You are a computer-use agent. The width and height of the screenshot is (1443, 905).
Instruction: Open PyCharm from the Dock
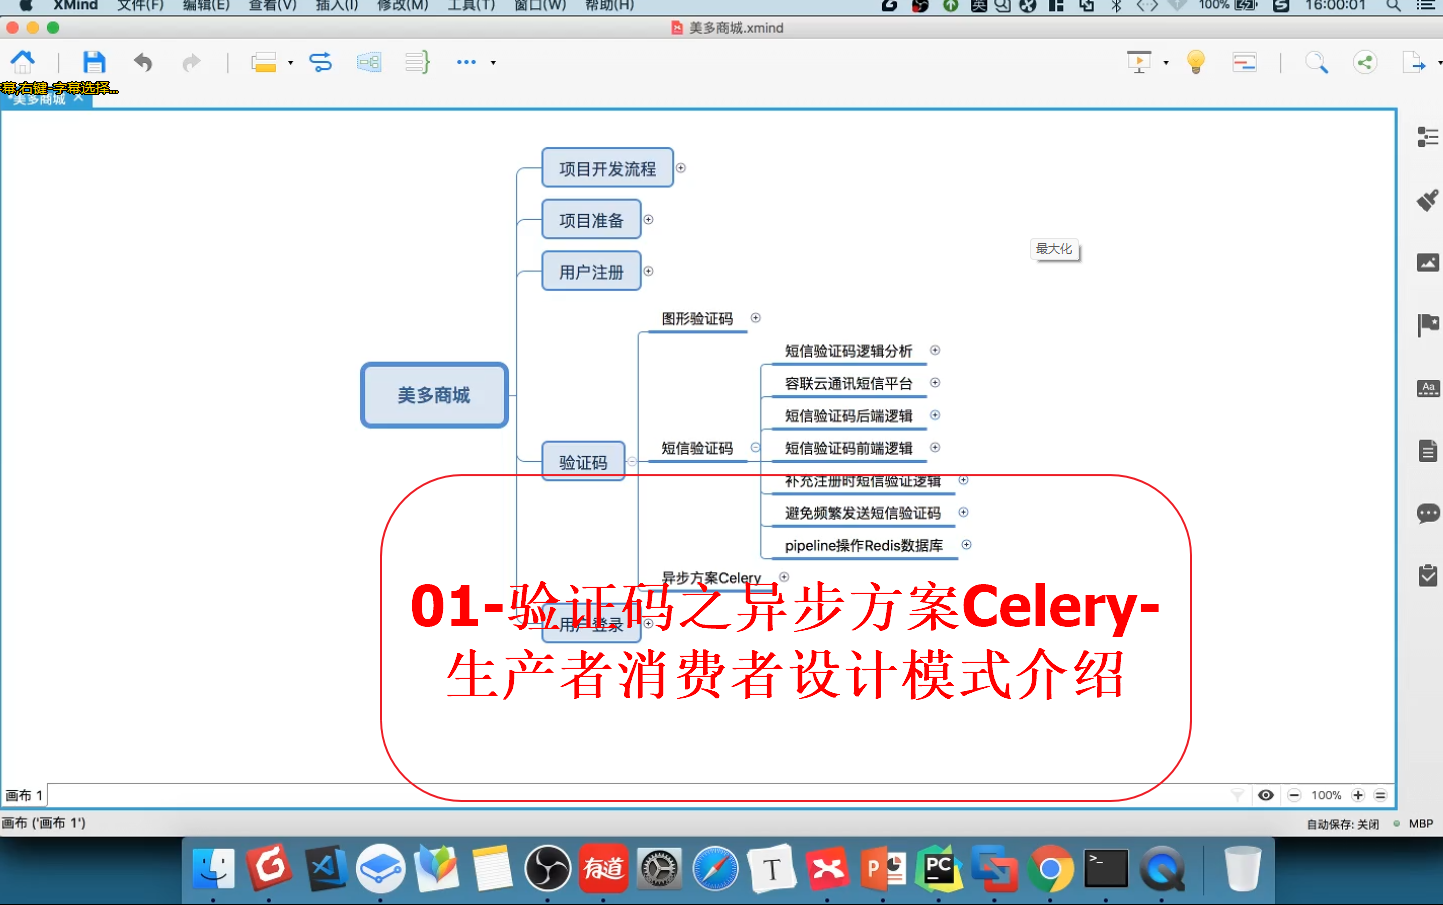click(938, 868)
